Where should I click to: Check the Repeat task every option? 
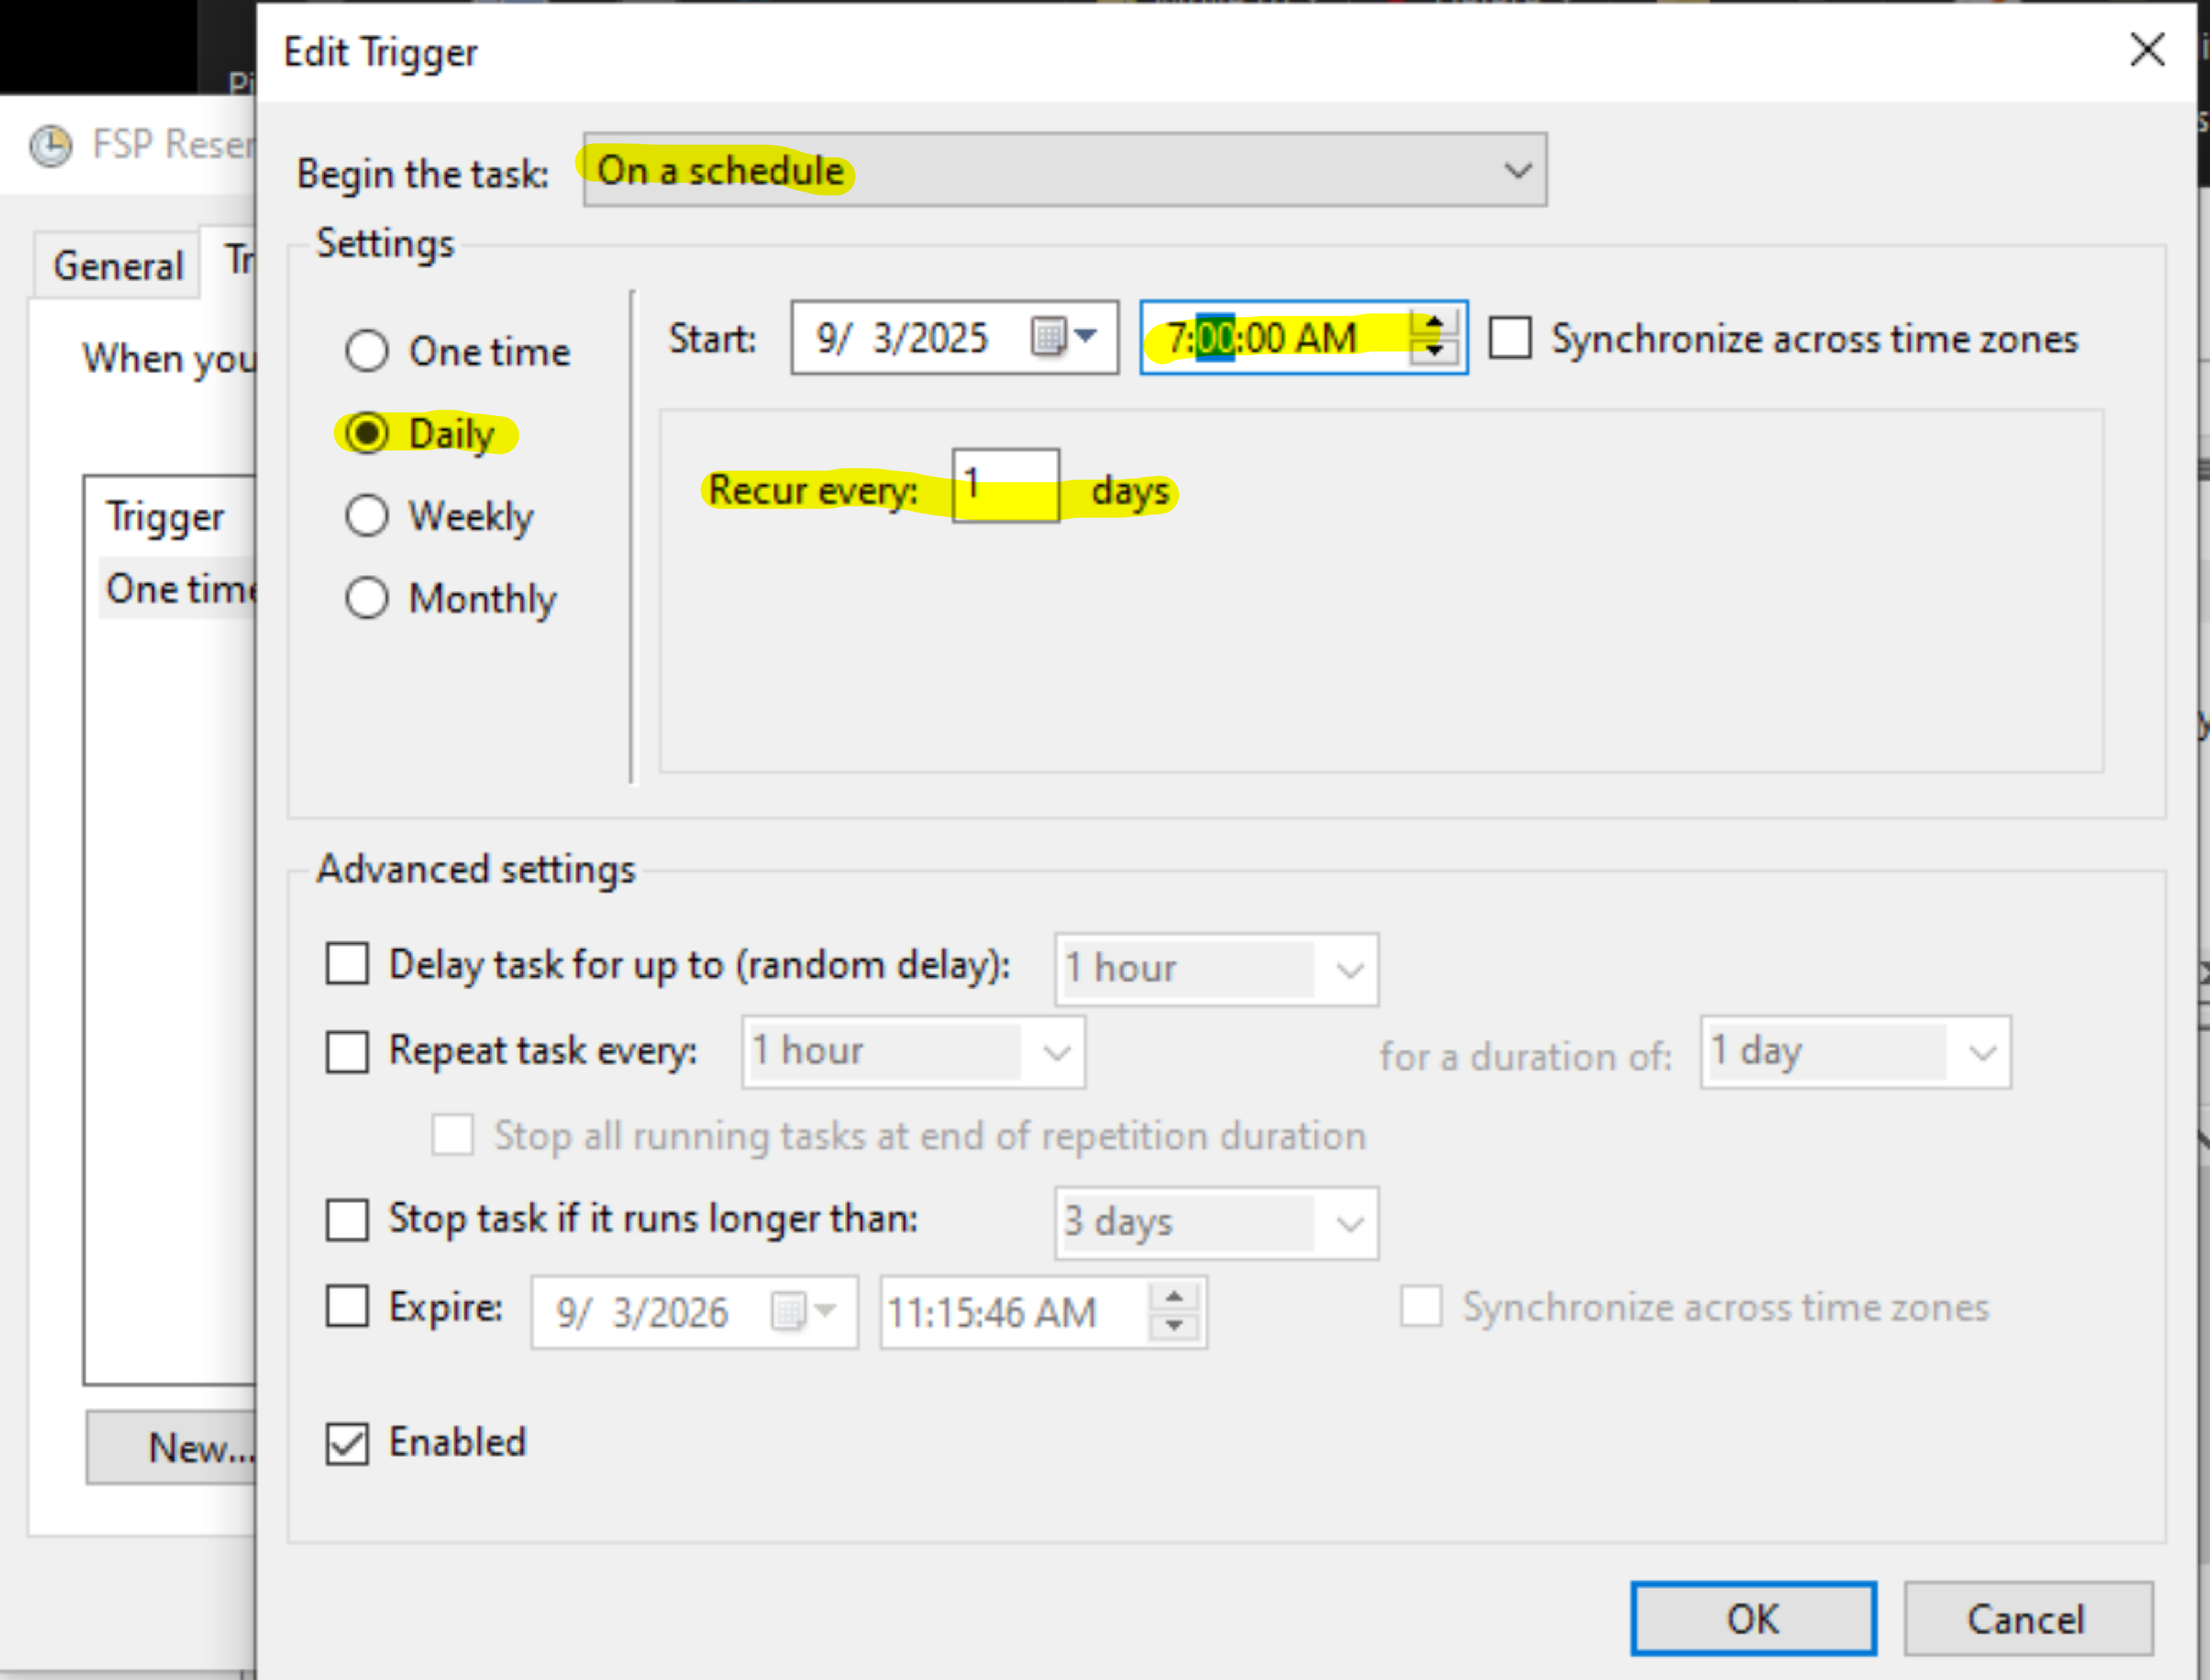pos(347,1051)
